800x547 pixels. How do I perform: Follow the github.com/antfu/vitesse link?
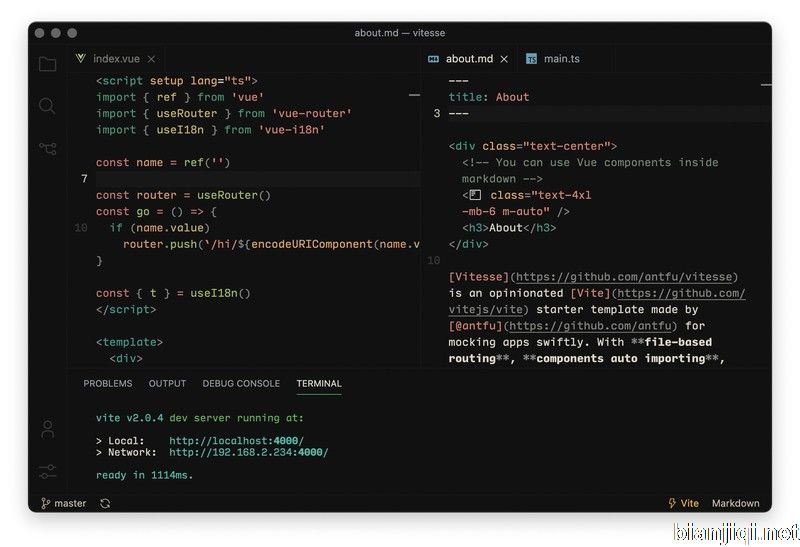[x=623, y=277]
